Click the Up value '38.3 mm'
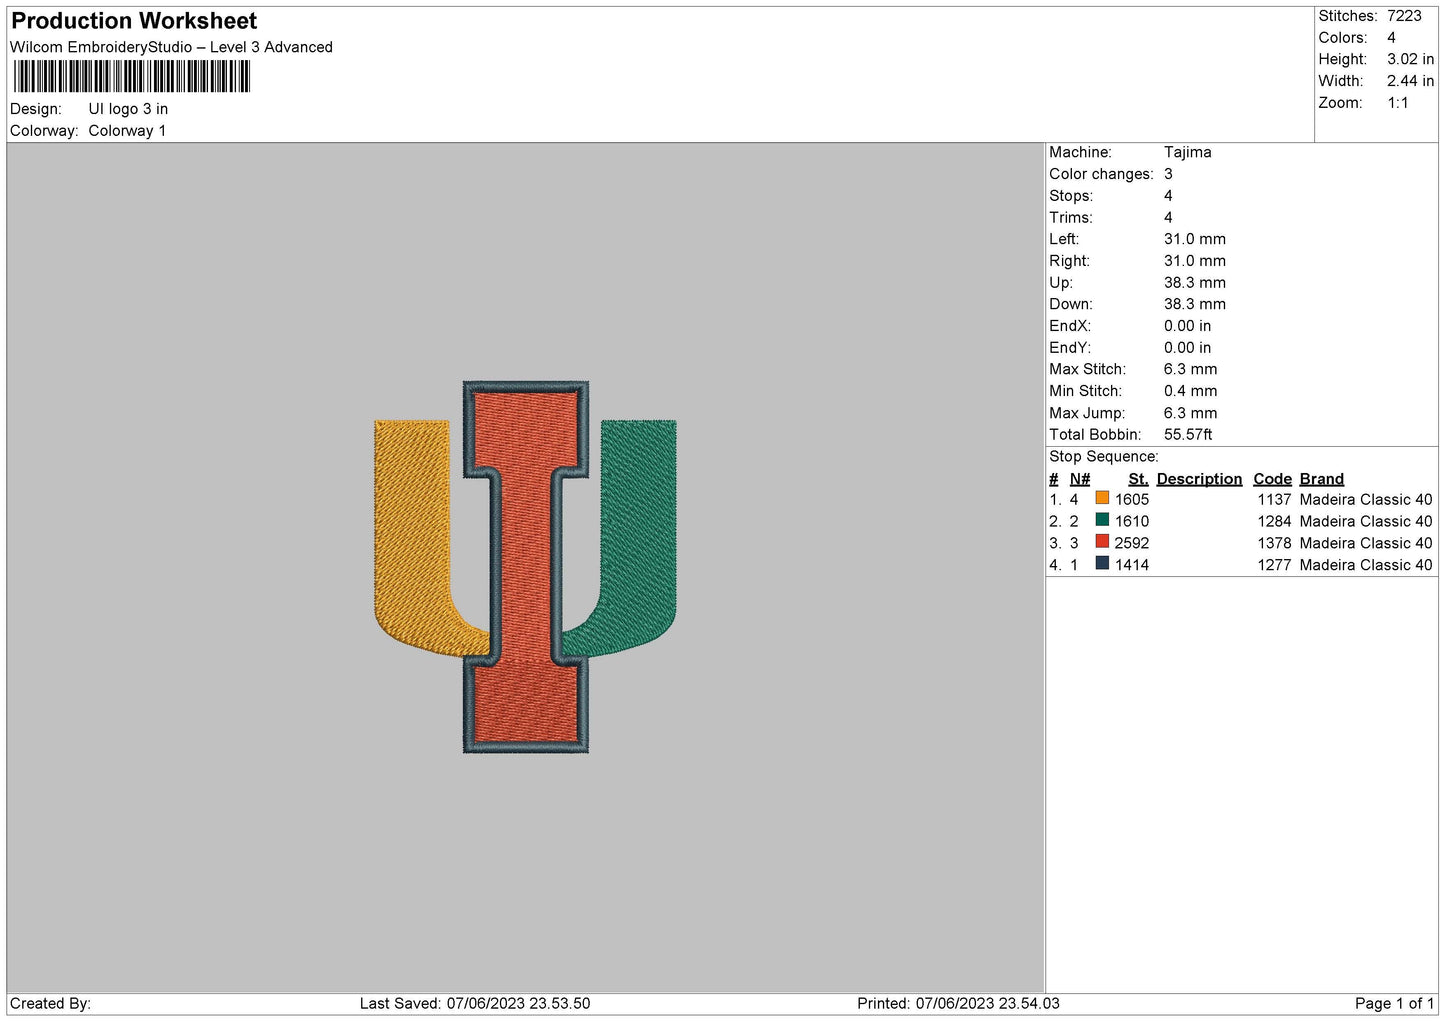This screenshot has height=1021, width=1445. [1194, 283]
